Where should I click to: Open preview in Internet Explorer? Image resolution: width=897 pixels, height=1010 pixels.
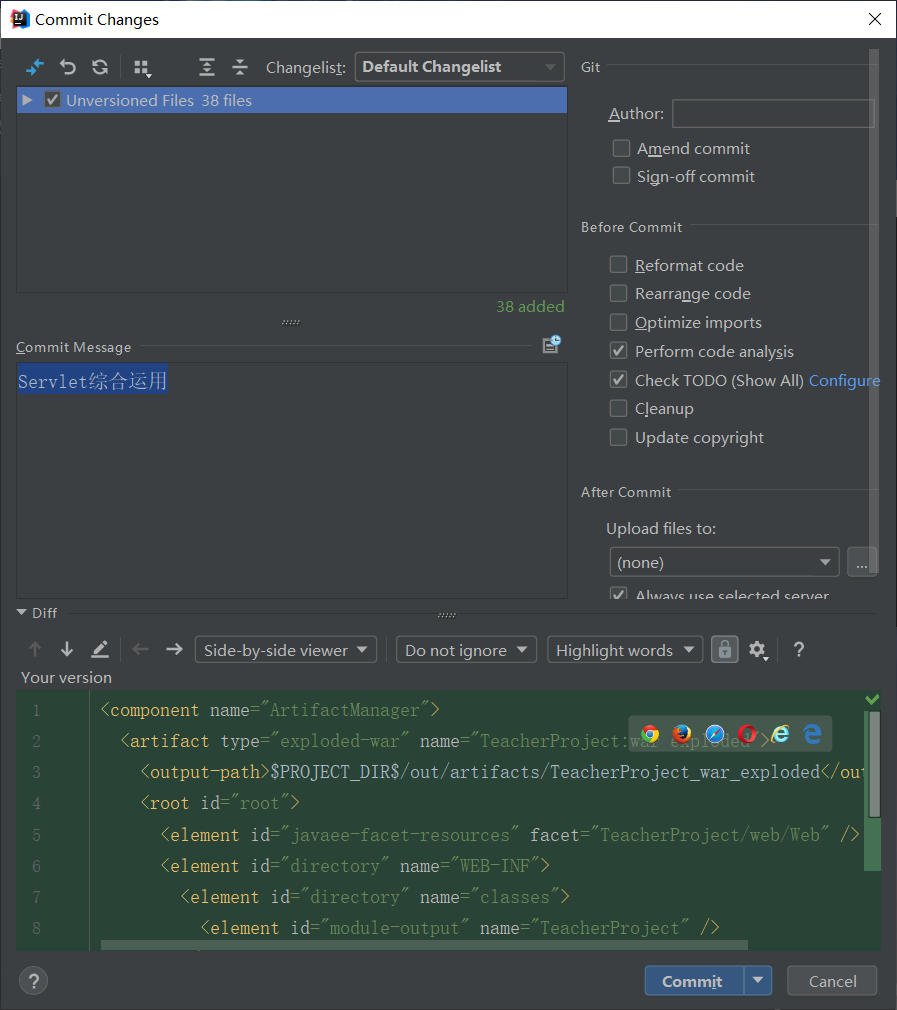[x=780, y=734]
